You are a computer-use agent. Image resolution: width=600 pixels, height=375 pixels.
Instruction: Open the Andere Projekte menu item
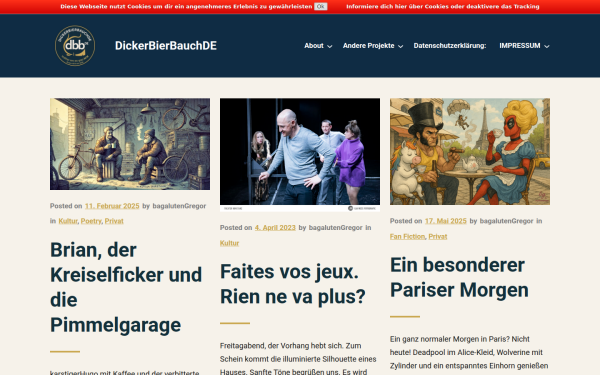368,46
